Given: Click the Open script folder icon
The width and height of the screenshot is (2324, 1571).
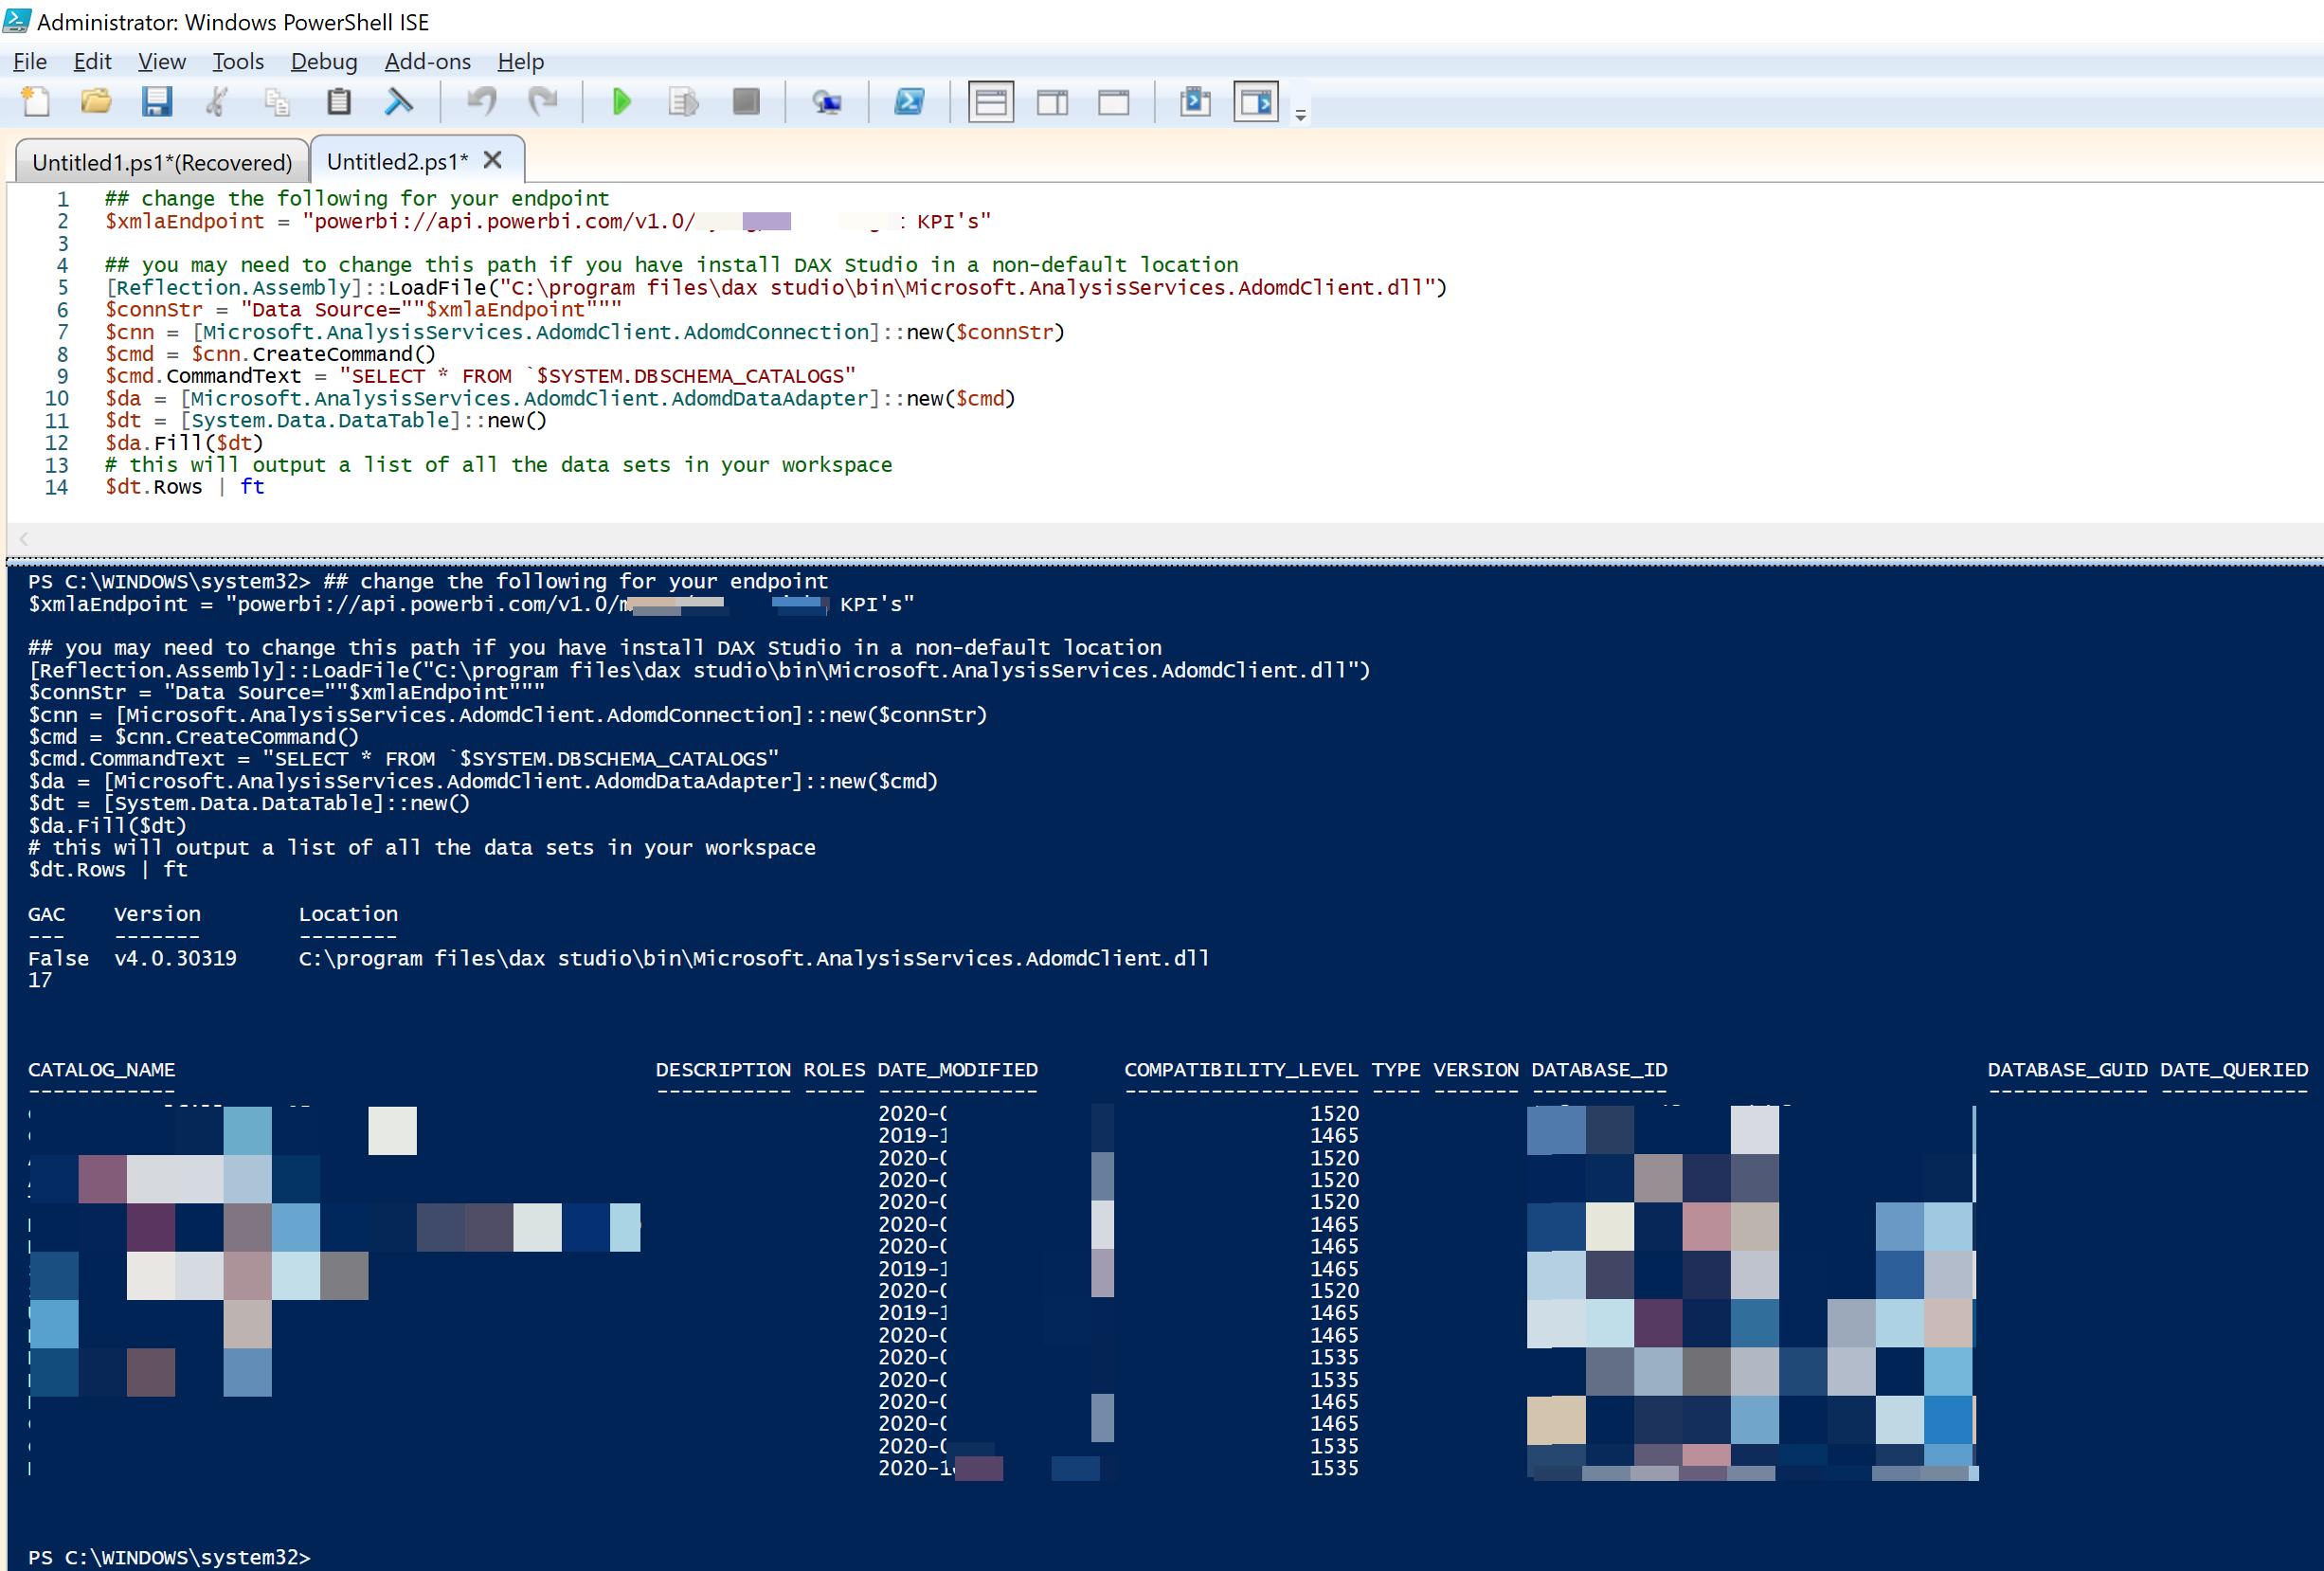Looking at the screenshot, I should click(x=96, y=102).
